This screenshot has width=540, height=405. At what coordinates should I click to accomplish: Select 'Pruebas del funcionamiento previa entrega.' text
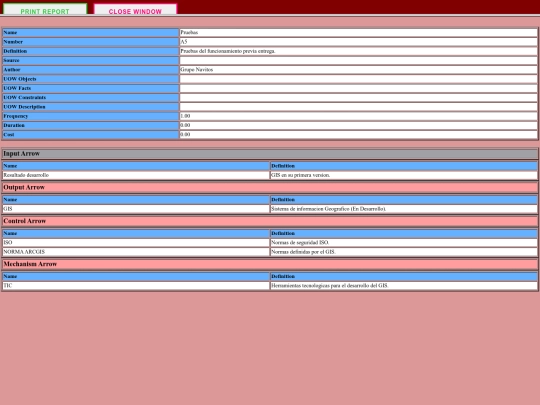pyautogui.click(x=228, y=51)
